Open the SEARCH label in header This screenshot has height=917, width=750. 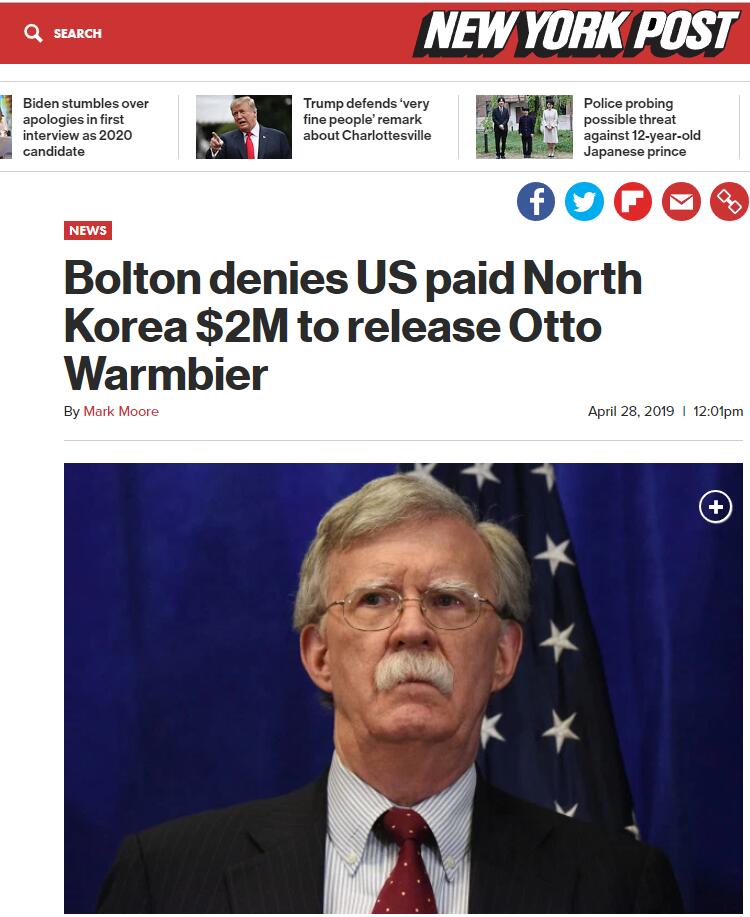pyautogui.click(x=77, y=33)
